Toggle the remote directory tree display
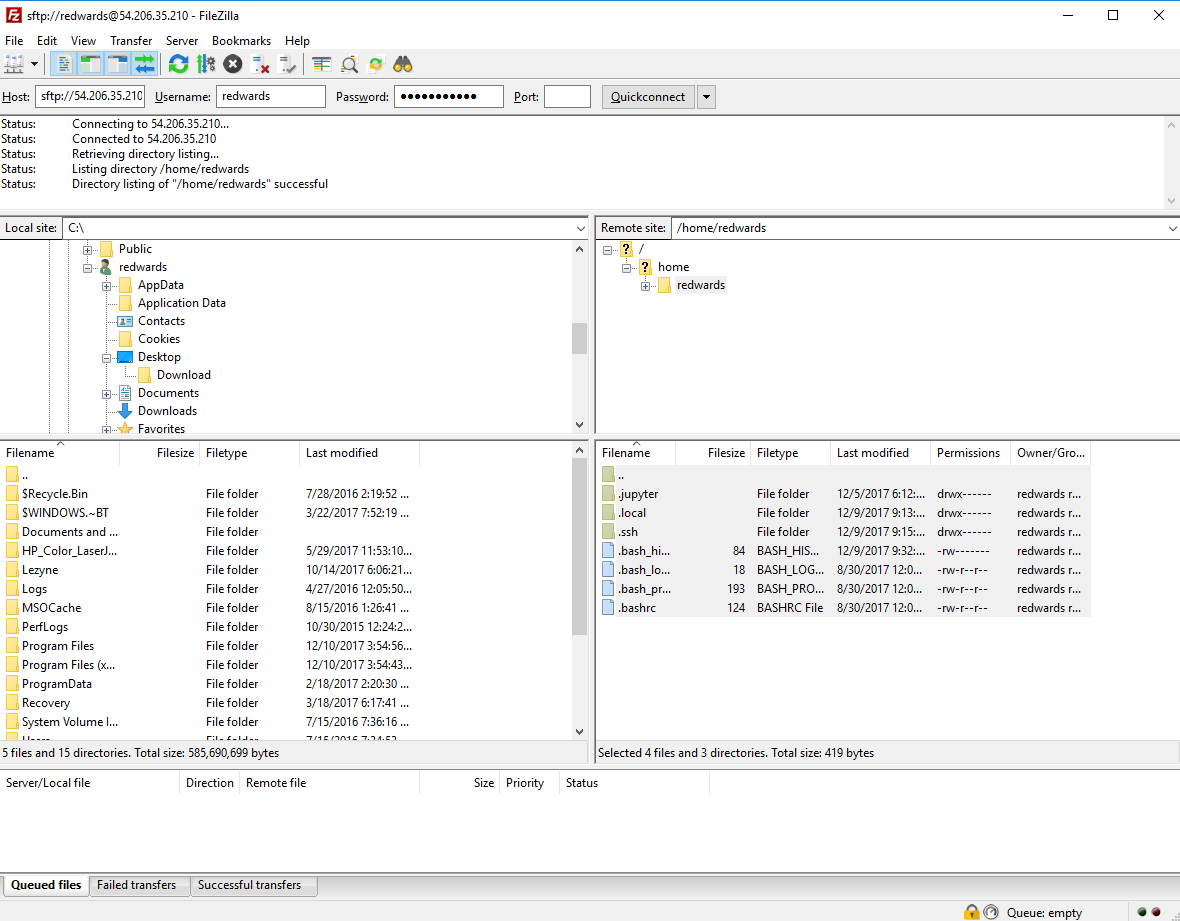Viewport: 1180px width, 921px height. 117,65
